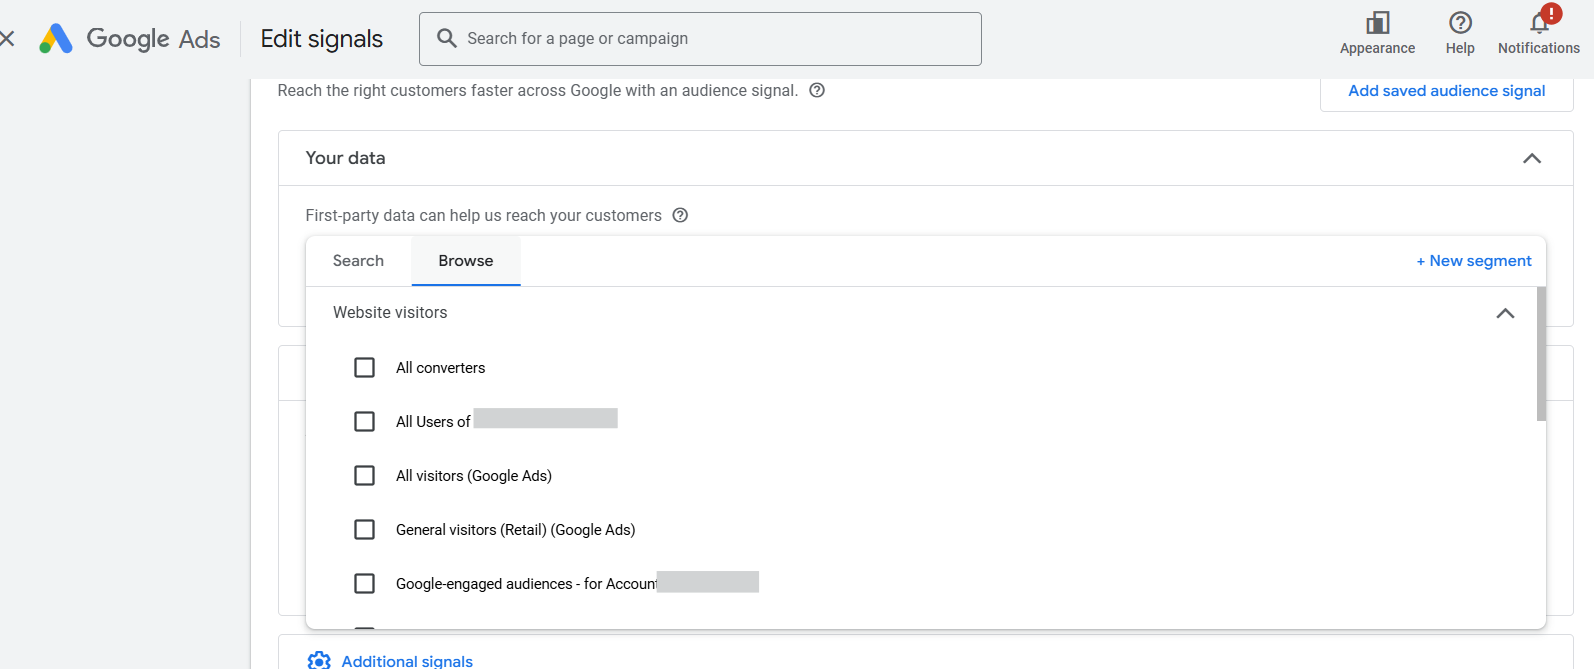The width and height of the screenshot is (1594, 669).
Task: Click the All converters label
Action: (x=440, y=368)
